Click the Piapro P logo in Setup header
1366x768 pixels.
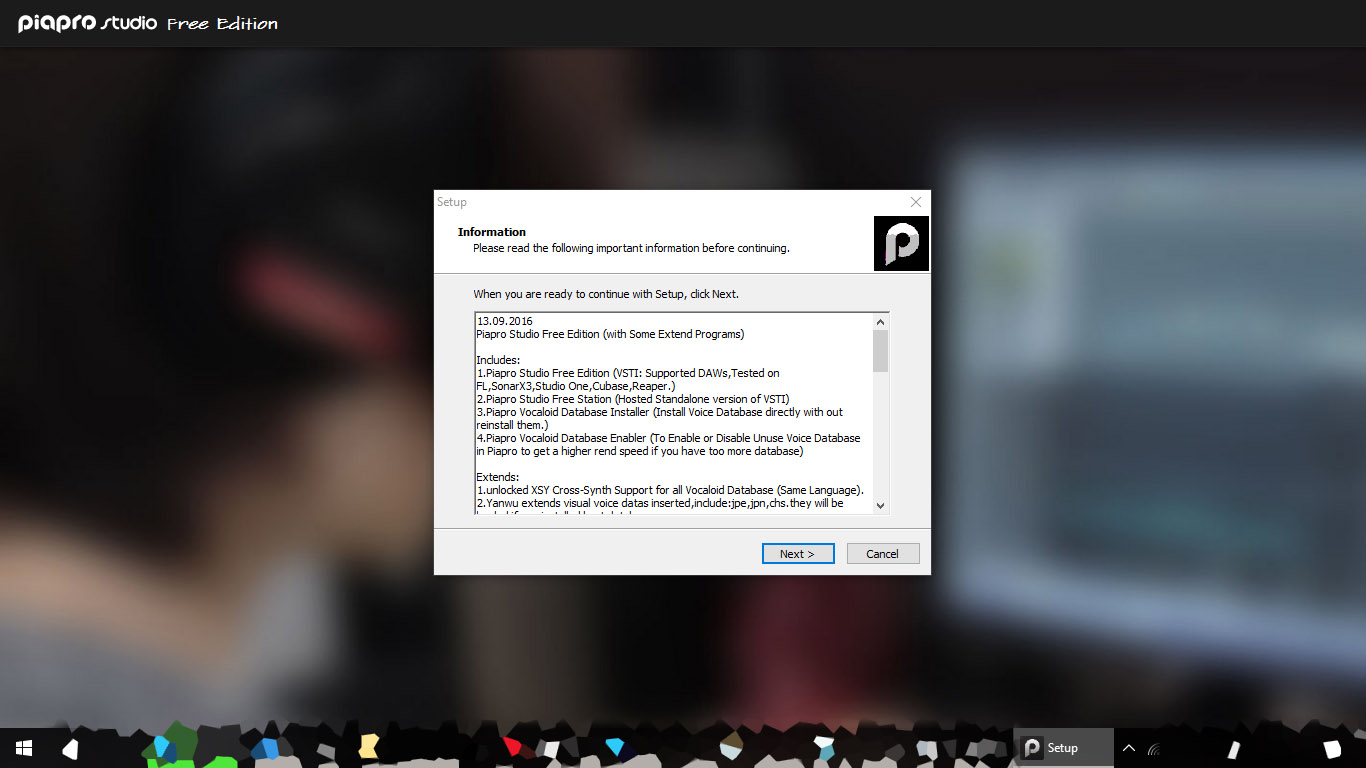[x=901, y=243]
